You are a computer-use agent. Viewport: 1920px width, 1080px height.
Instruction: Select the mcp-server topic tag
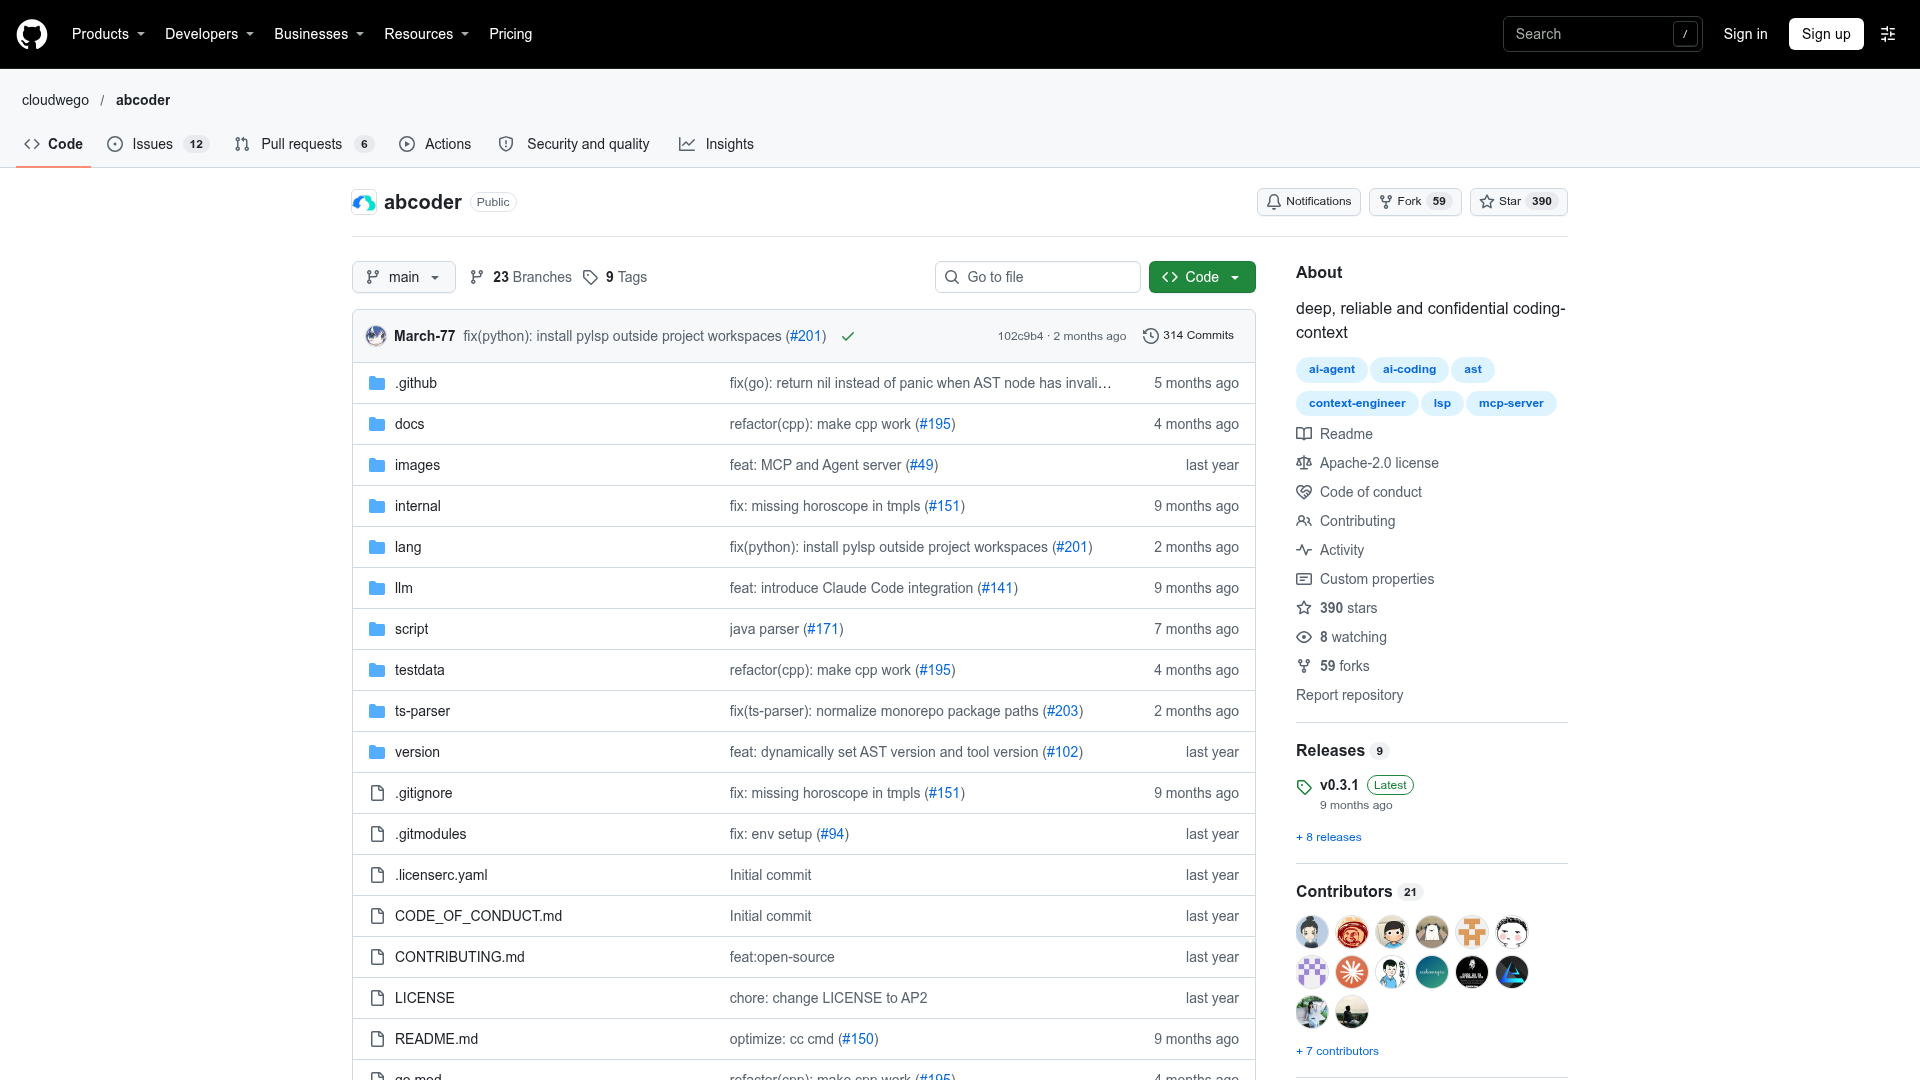pos(1511,403)
